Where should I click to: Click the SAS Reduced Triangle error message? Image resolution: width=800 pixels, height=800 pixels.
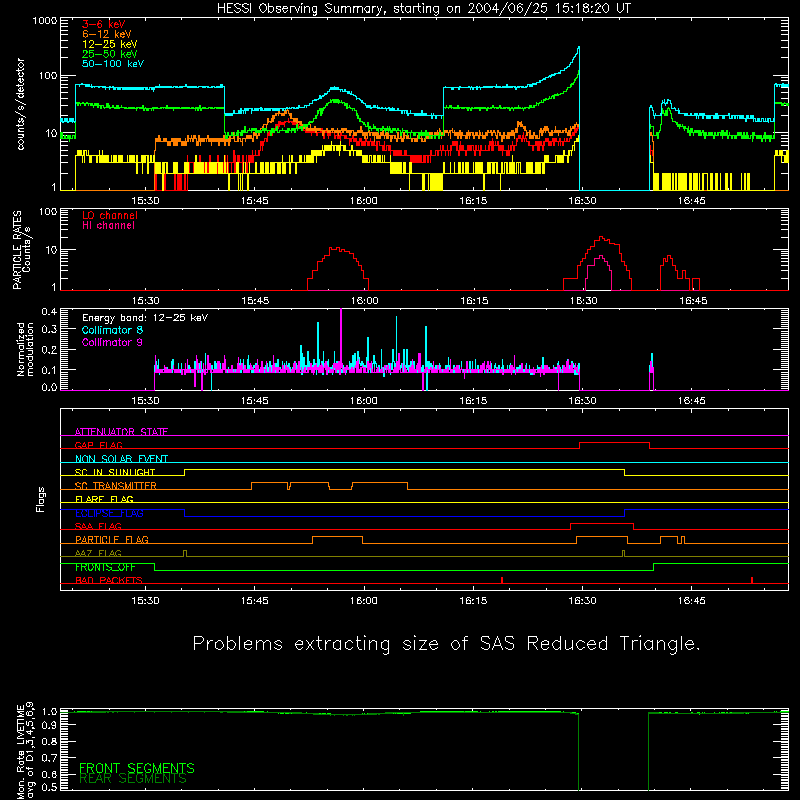446,643
